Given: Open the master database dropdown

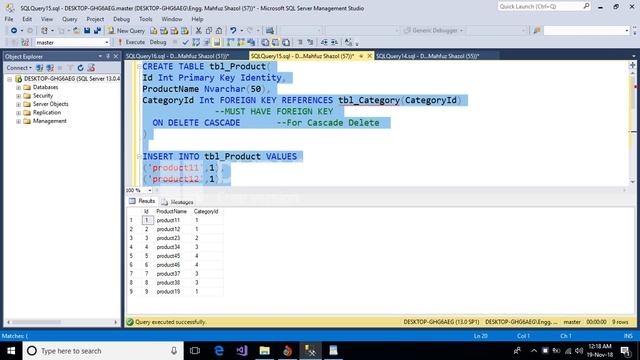Looking at the screenshot, I should click(107, 42).
